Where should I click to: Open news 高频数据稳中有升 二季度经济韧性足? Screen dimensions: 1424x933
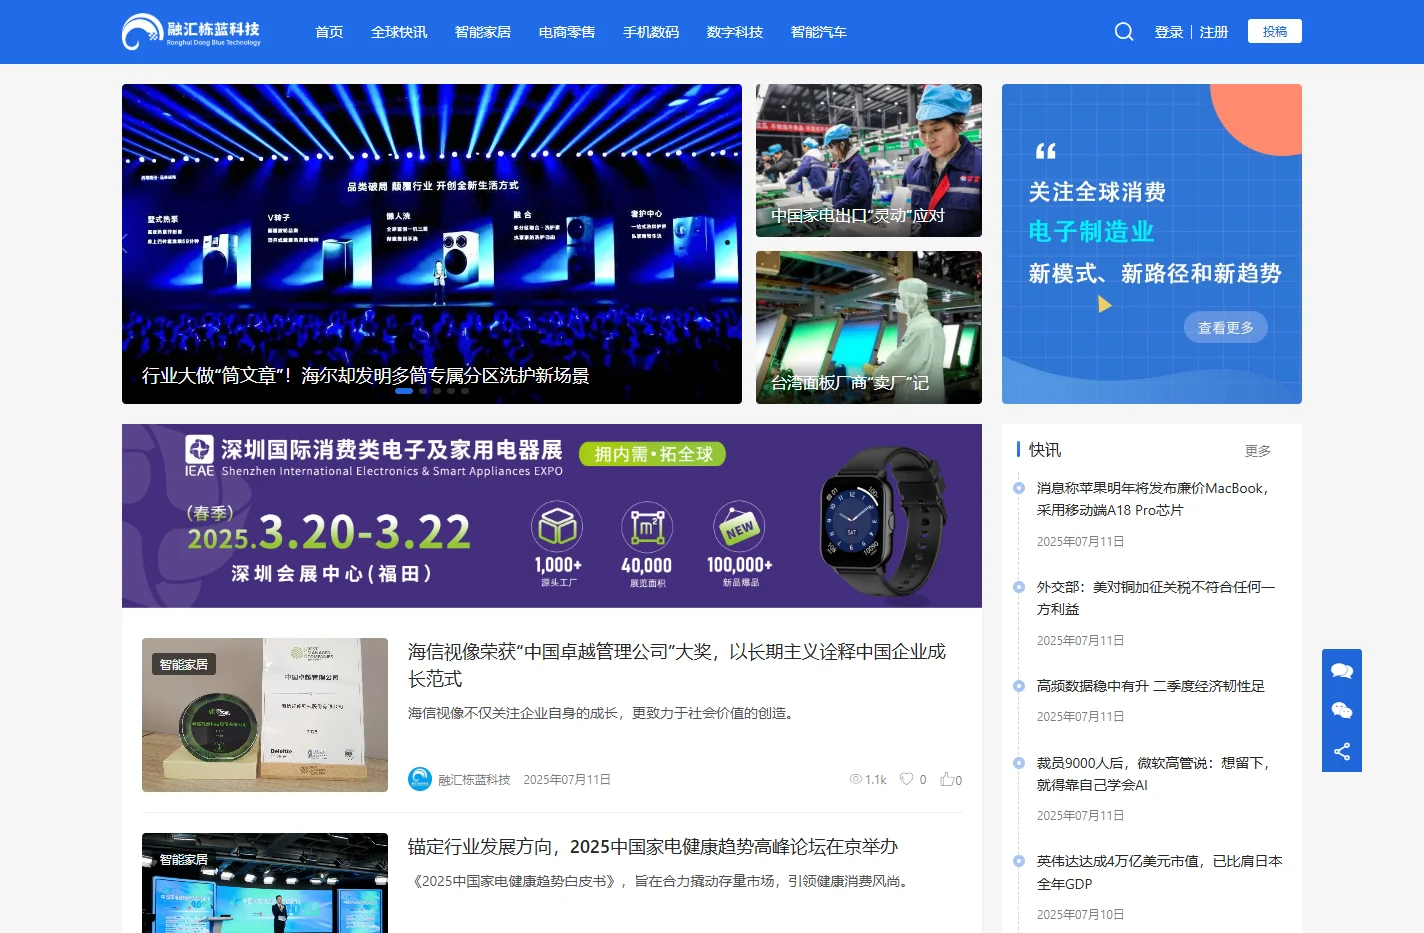[x=1151, y=686]
